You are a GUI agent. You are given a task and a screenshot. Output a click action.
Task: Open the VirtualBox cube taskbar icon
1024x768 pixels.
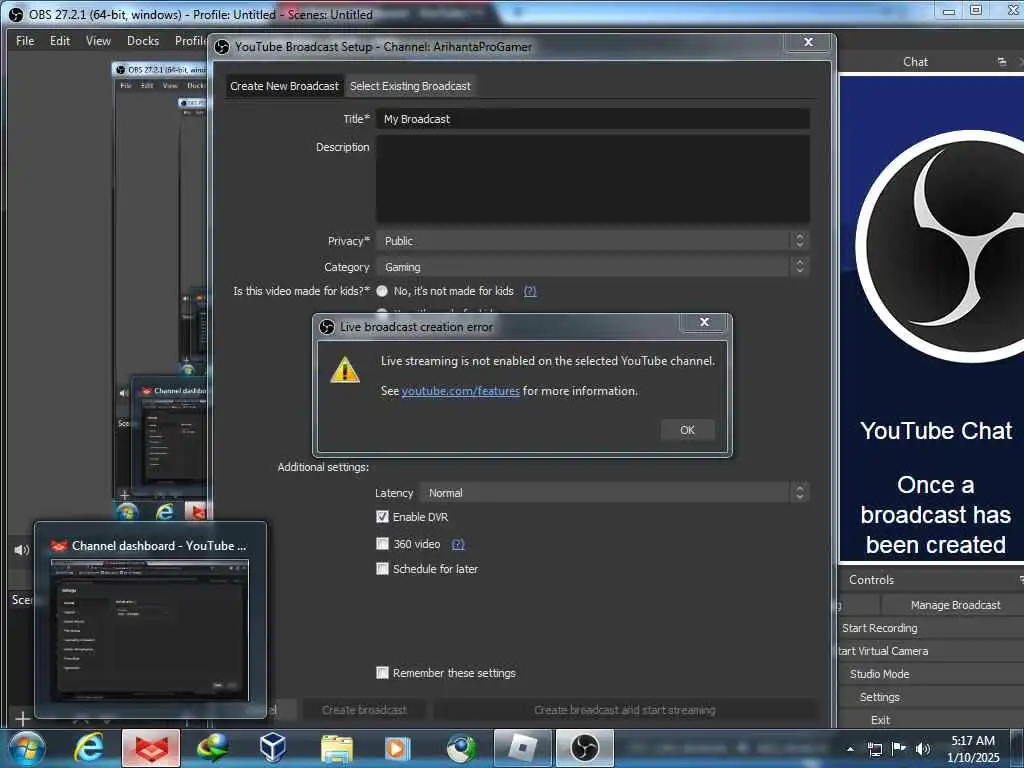click(x=273, y=748)
